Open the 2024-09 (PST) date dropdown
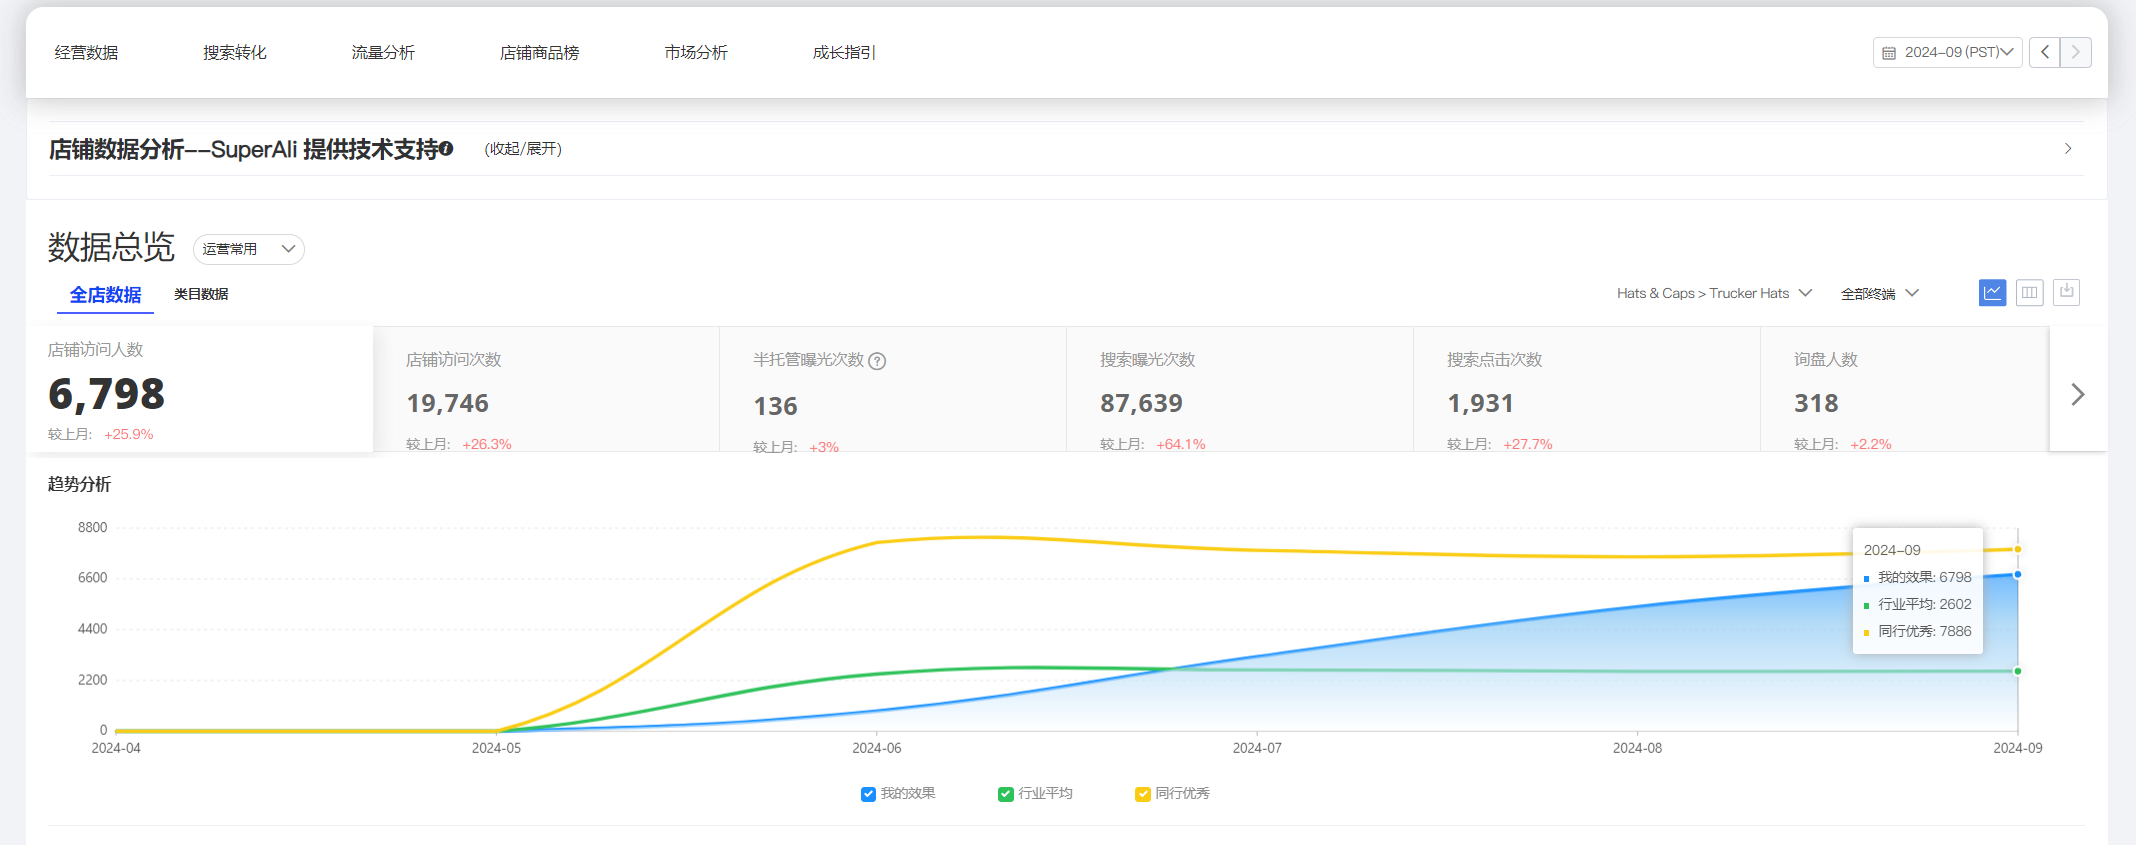This screenshot has height=845, width=2136. [1947, 52]
